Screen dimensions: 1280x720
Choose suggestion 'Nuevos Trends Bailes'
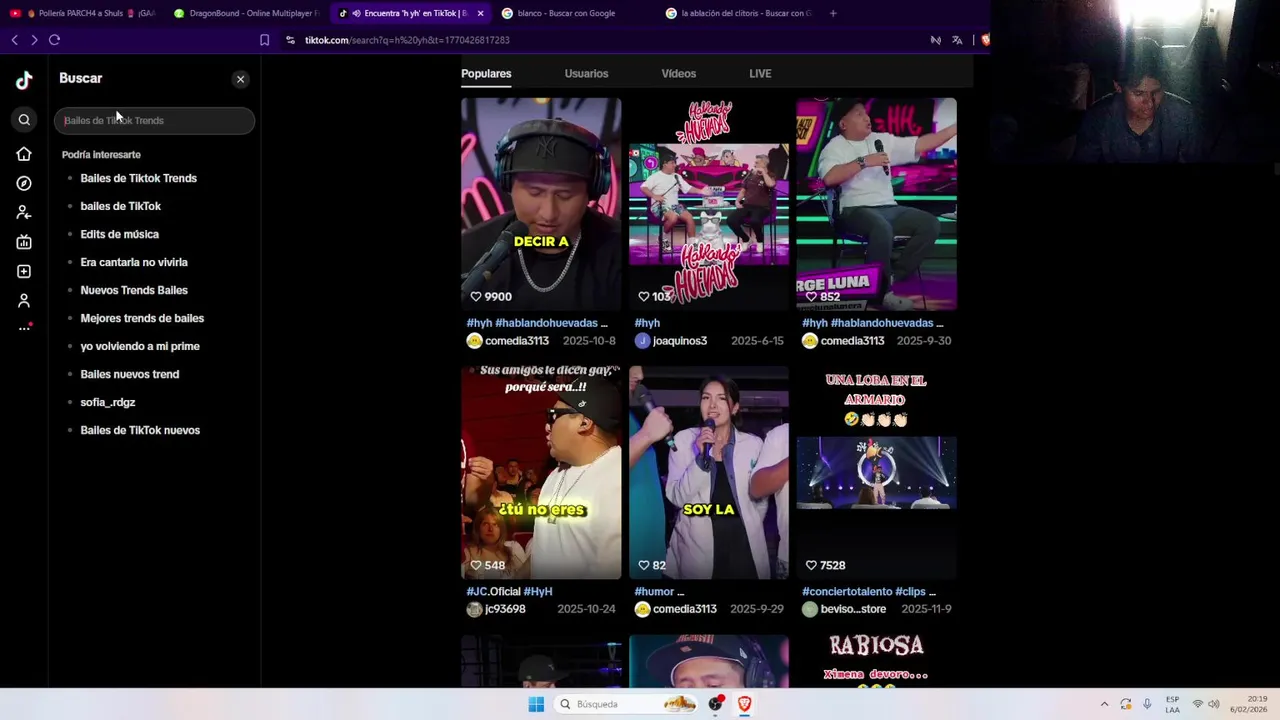134,290
